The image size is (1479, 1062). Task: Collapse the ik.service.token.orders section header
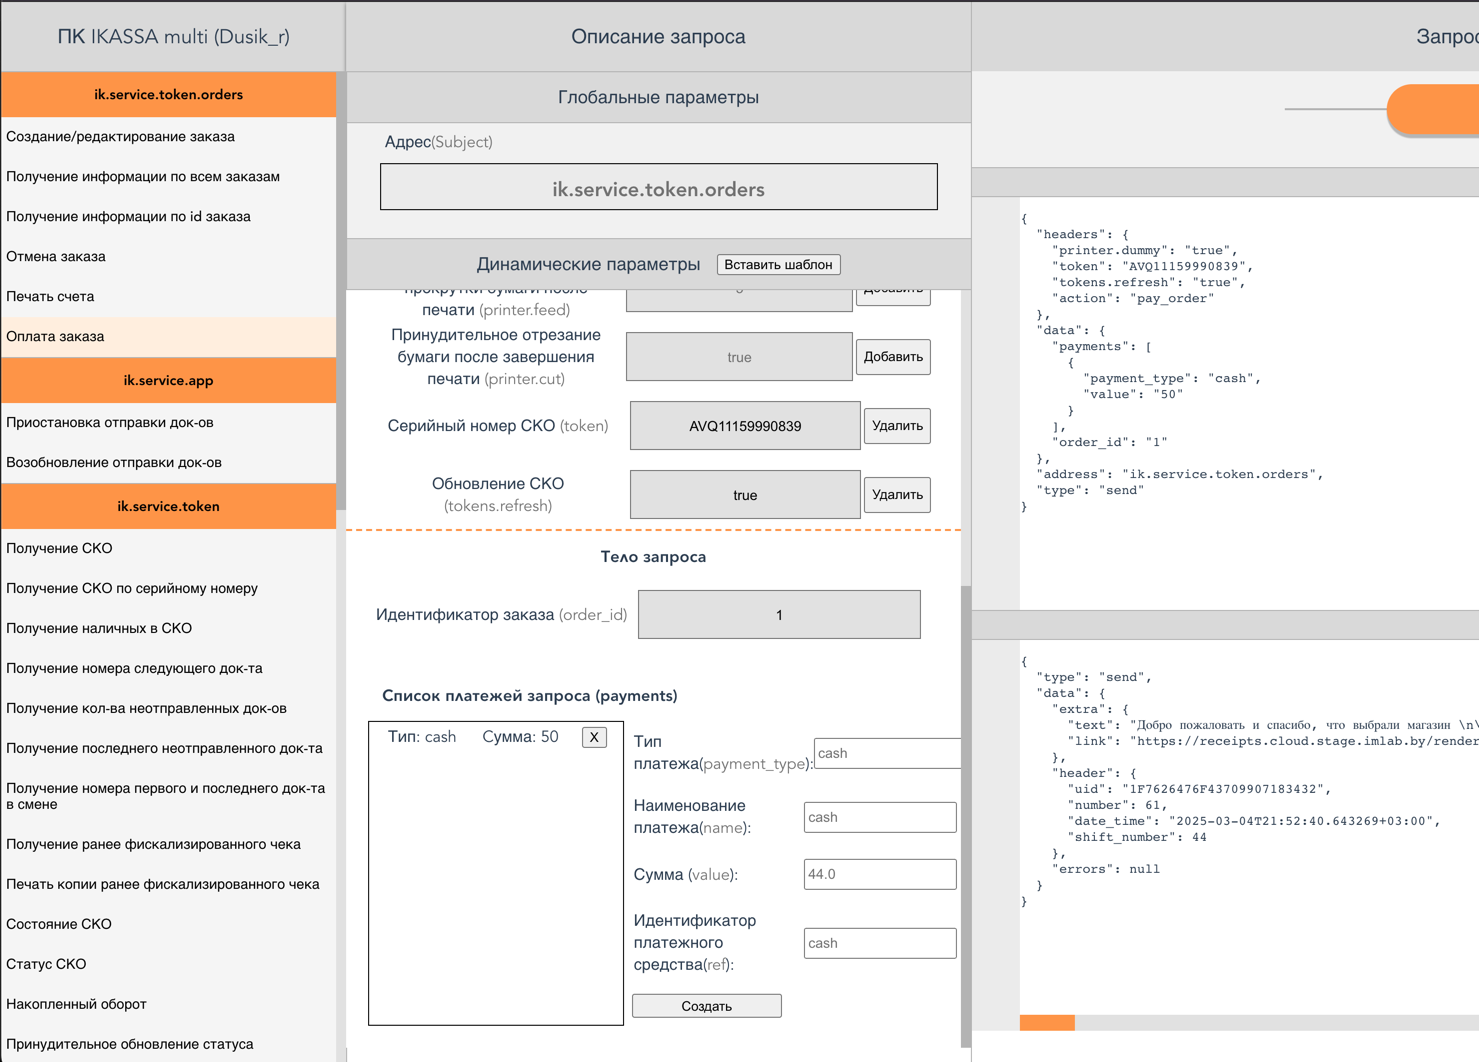(168, 95)
